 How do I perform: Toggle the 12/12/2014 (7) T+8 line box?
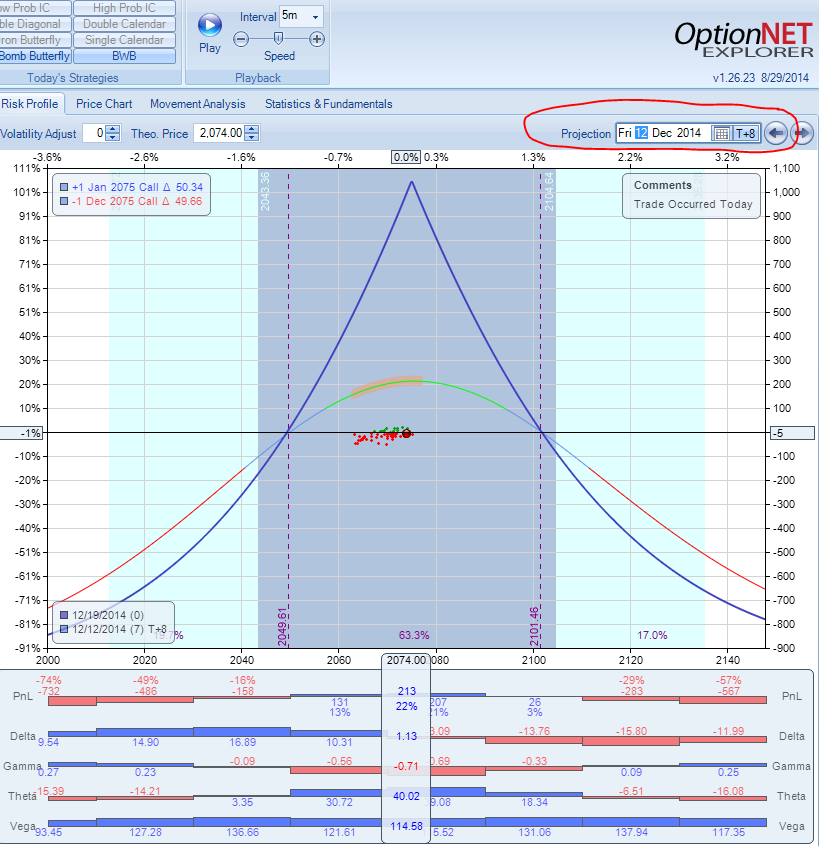[64, 629]
